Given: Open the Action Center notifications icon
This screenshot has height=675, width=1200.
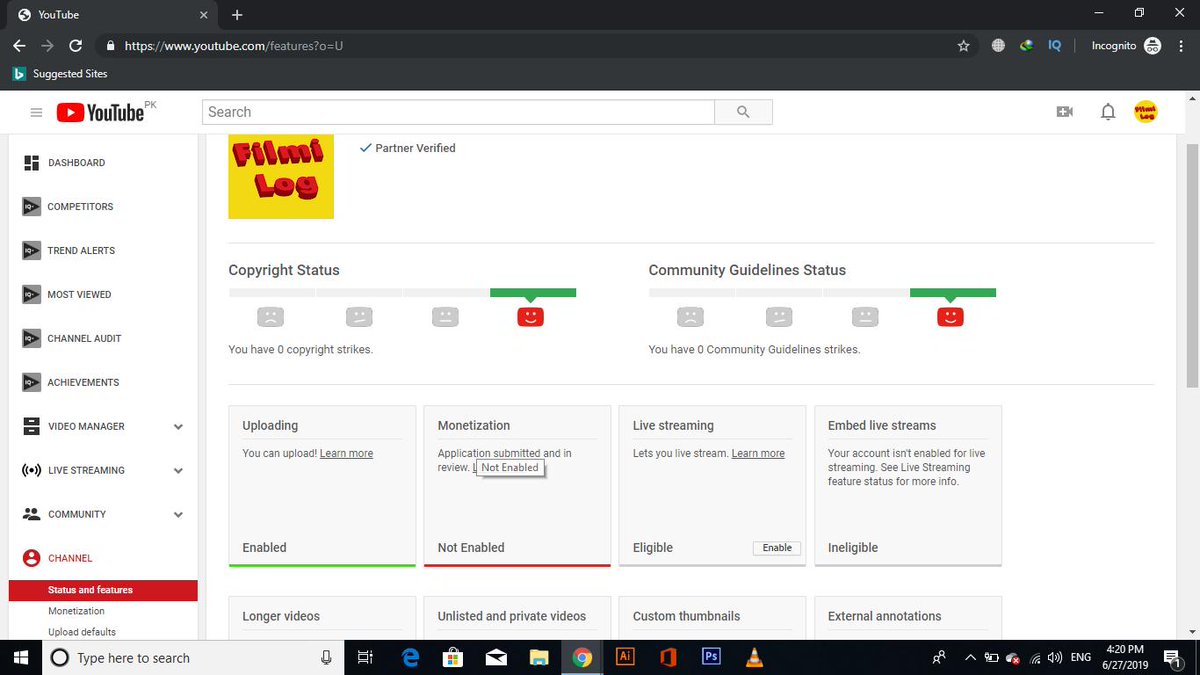Looking at the screenshot, I should click(1171, 657).
